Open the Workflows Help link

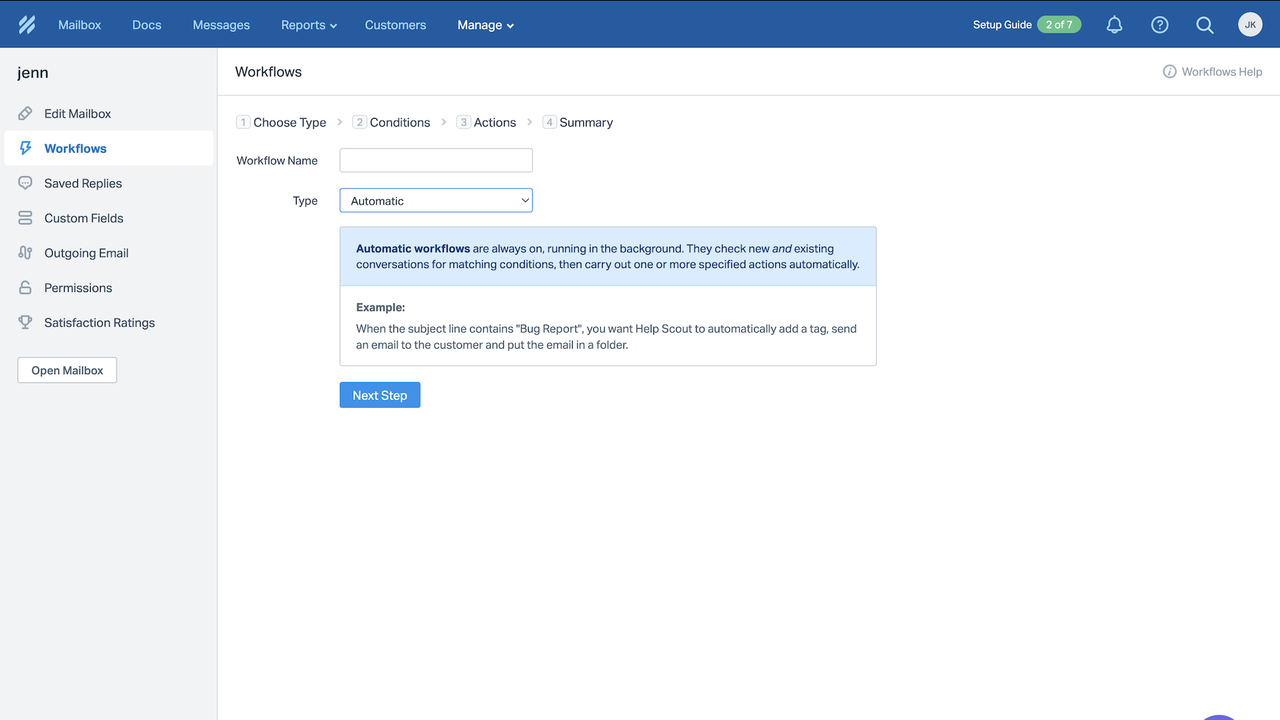click(x=1212, y=72)
